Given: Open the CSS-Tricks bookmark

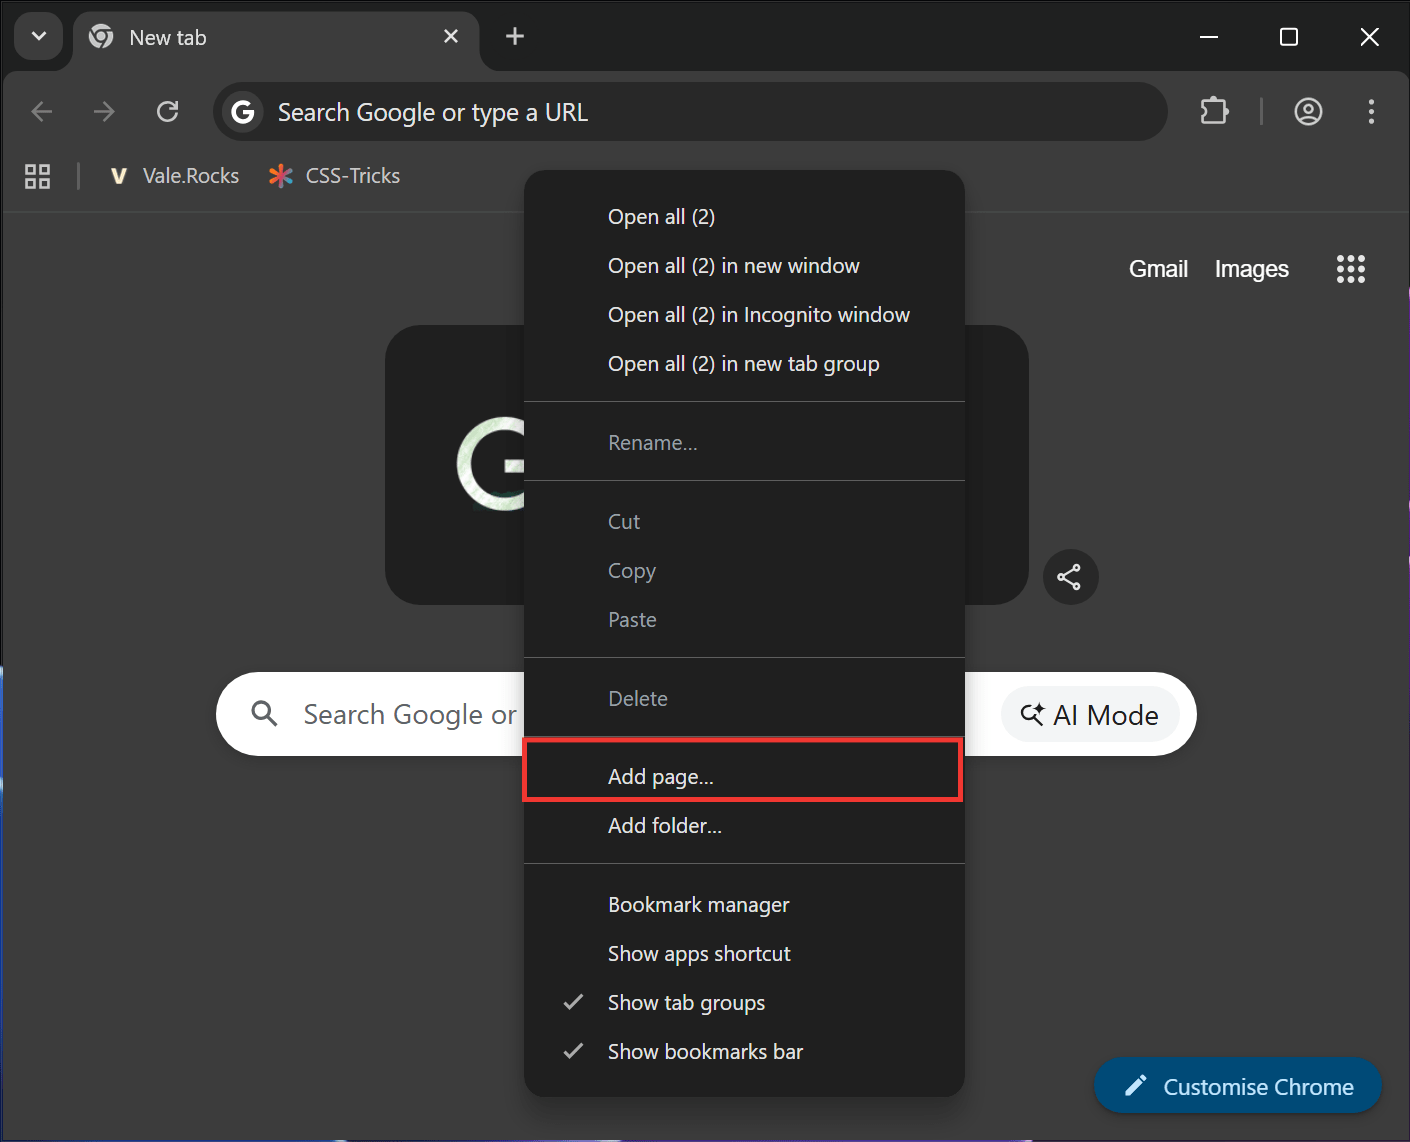Looking at the screenshot, I should [334, 175].
